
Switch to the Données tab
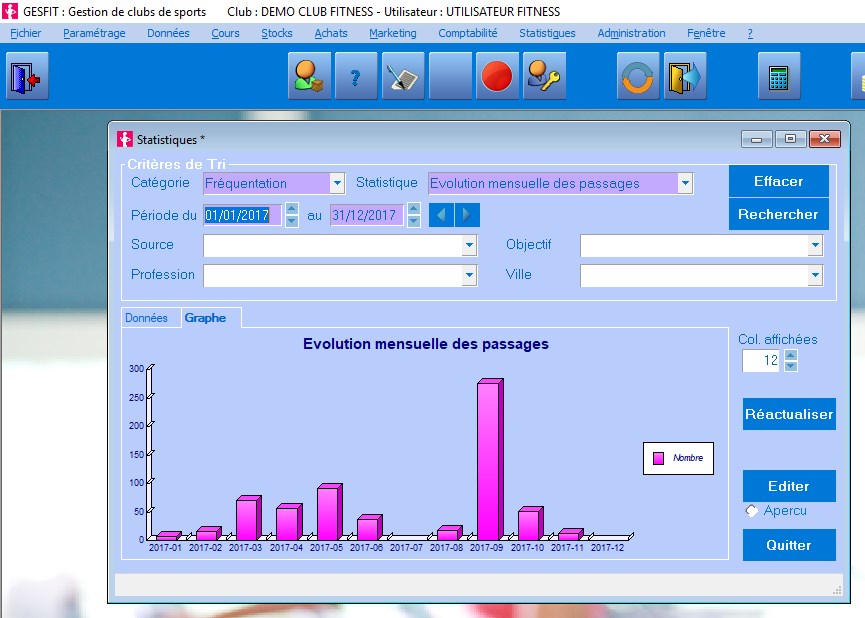click(x=146, y=318)
